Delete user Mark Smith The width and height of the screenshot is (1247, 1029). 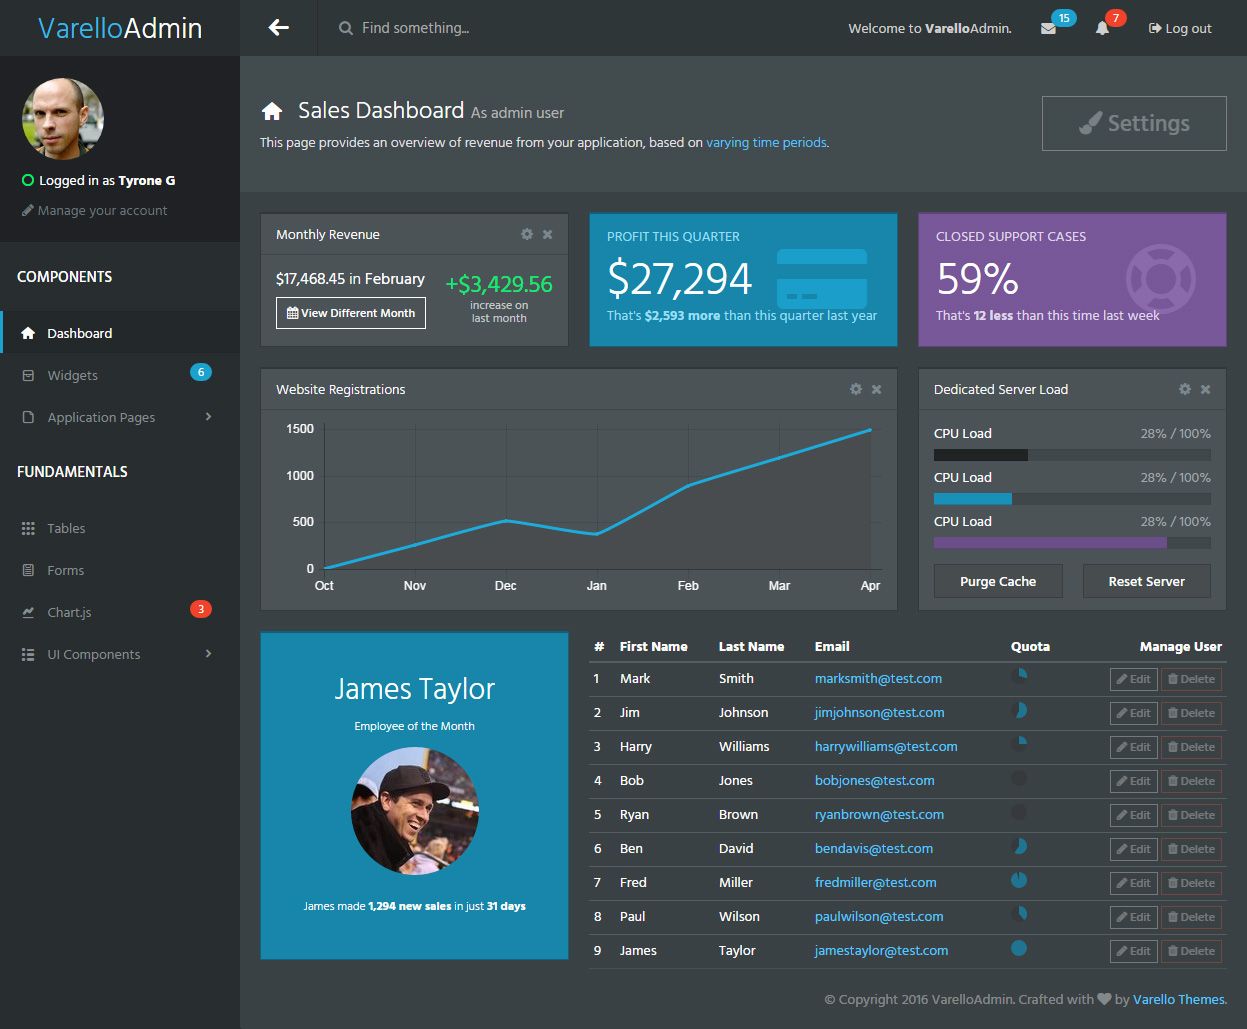(1191, 679)
